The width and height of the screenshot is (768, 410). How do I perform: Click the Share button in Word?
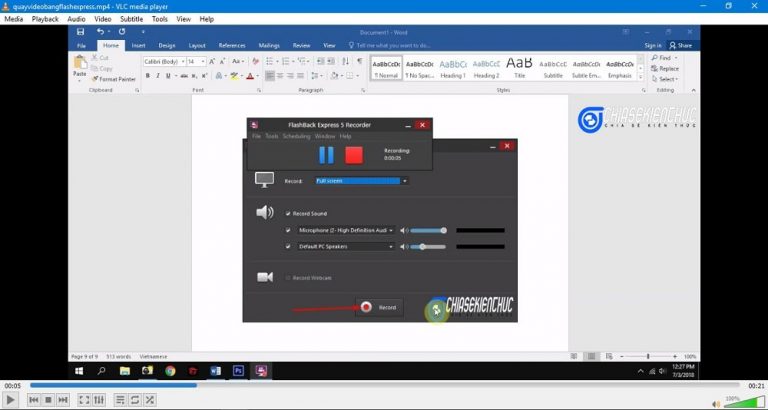pos(681,46)
